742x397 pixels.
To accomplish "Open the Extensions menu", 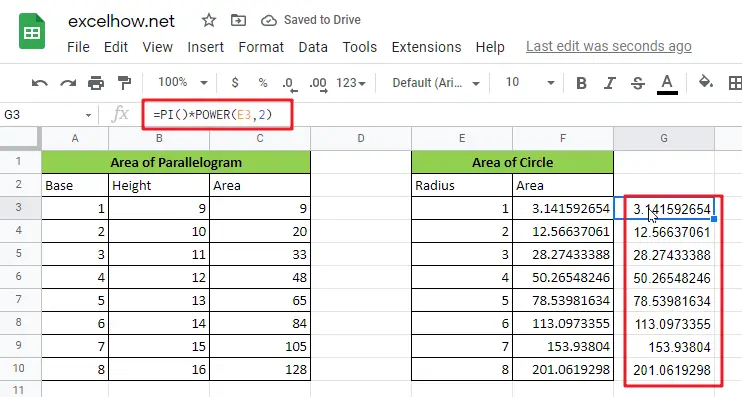I will [x=426, y=47].
